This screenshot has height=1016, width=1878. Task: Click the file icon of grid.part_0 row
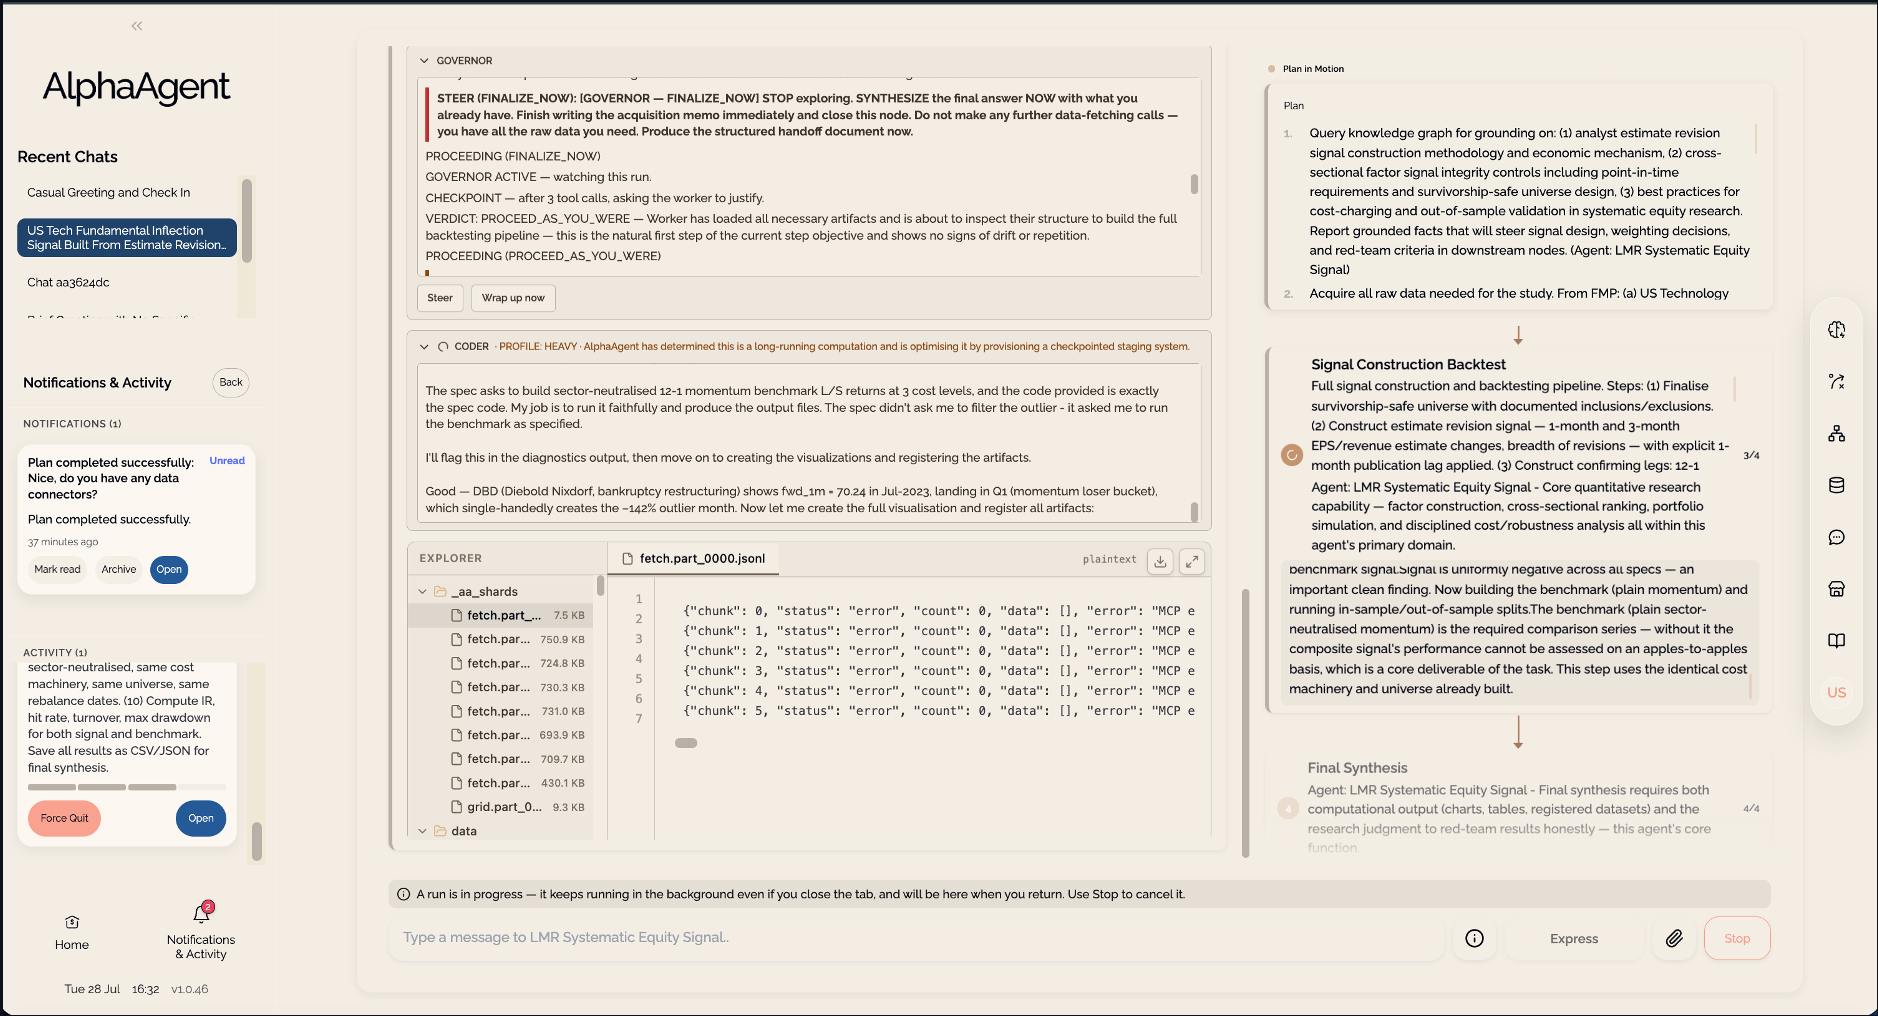[x=457, y=807]
